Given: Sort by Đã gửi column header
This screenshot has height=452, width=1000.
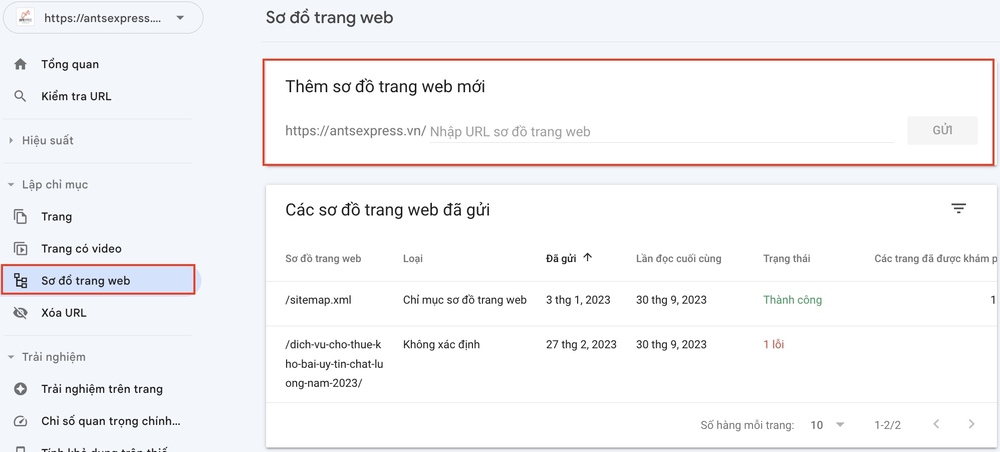Looking at the screenshot, I should click(561, 258).
